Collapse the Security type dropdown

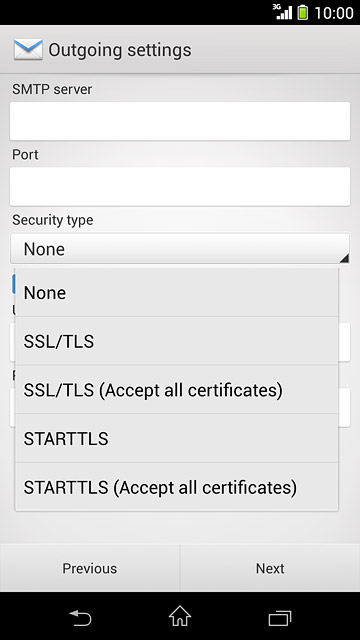click(x=180, y=249)
